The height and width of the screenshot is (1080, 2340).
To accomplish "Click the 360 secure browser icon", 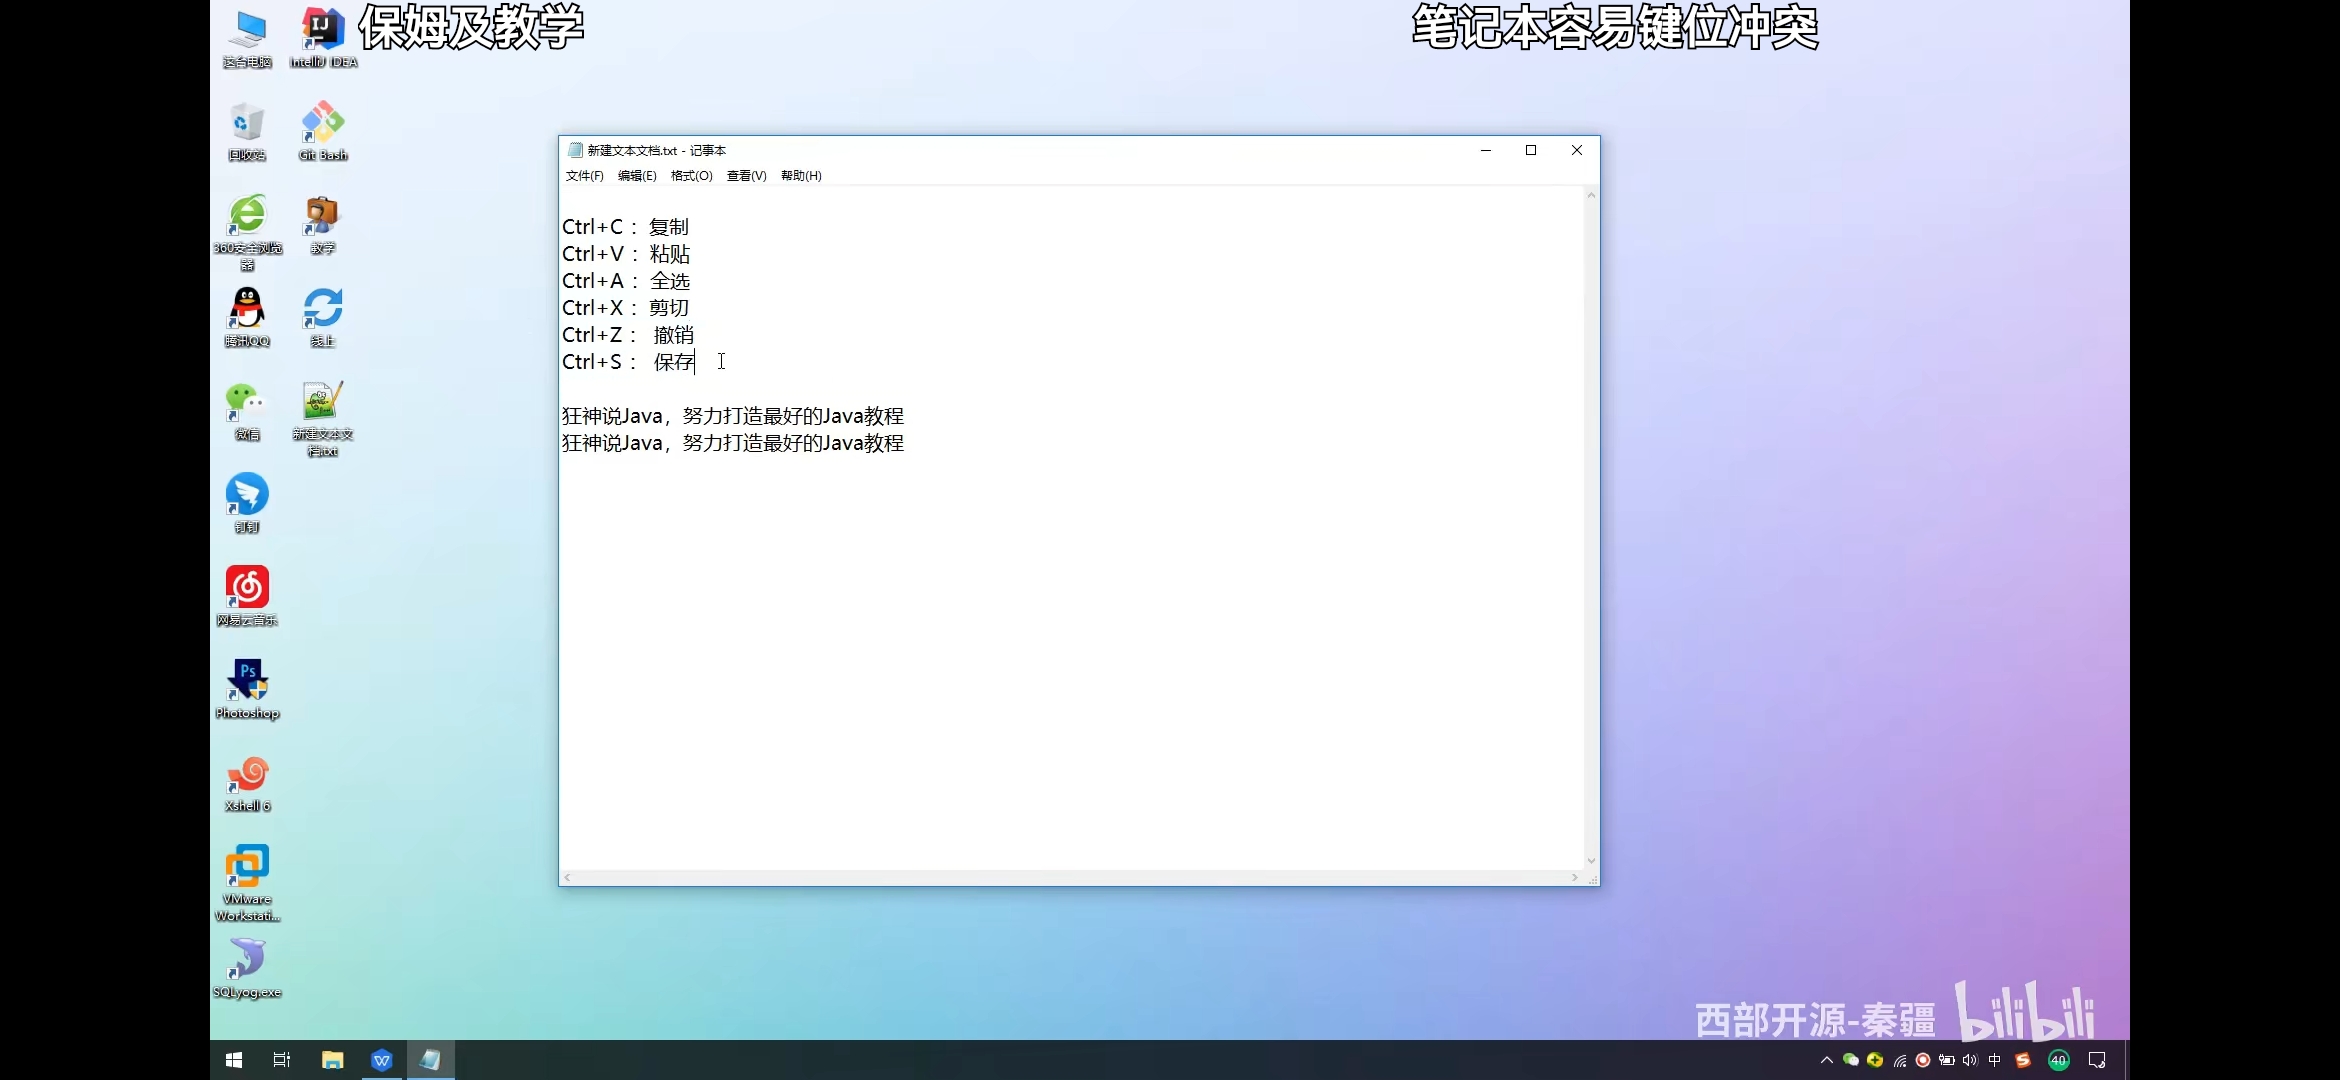I will (247, 217).
